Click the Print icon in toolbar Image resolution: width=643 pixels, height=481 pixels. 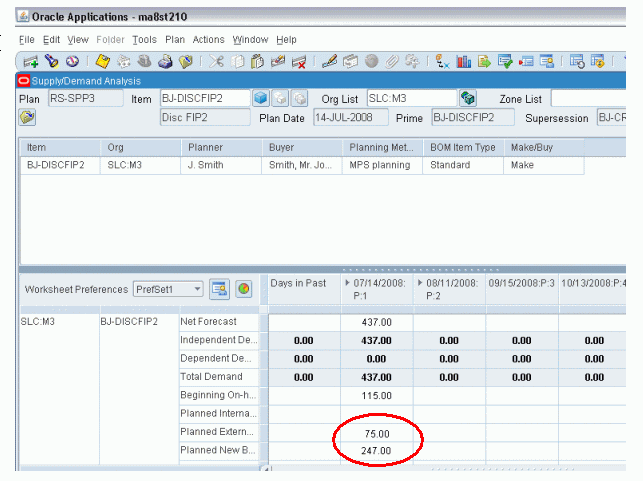tap(165, 62)
